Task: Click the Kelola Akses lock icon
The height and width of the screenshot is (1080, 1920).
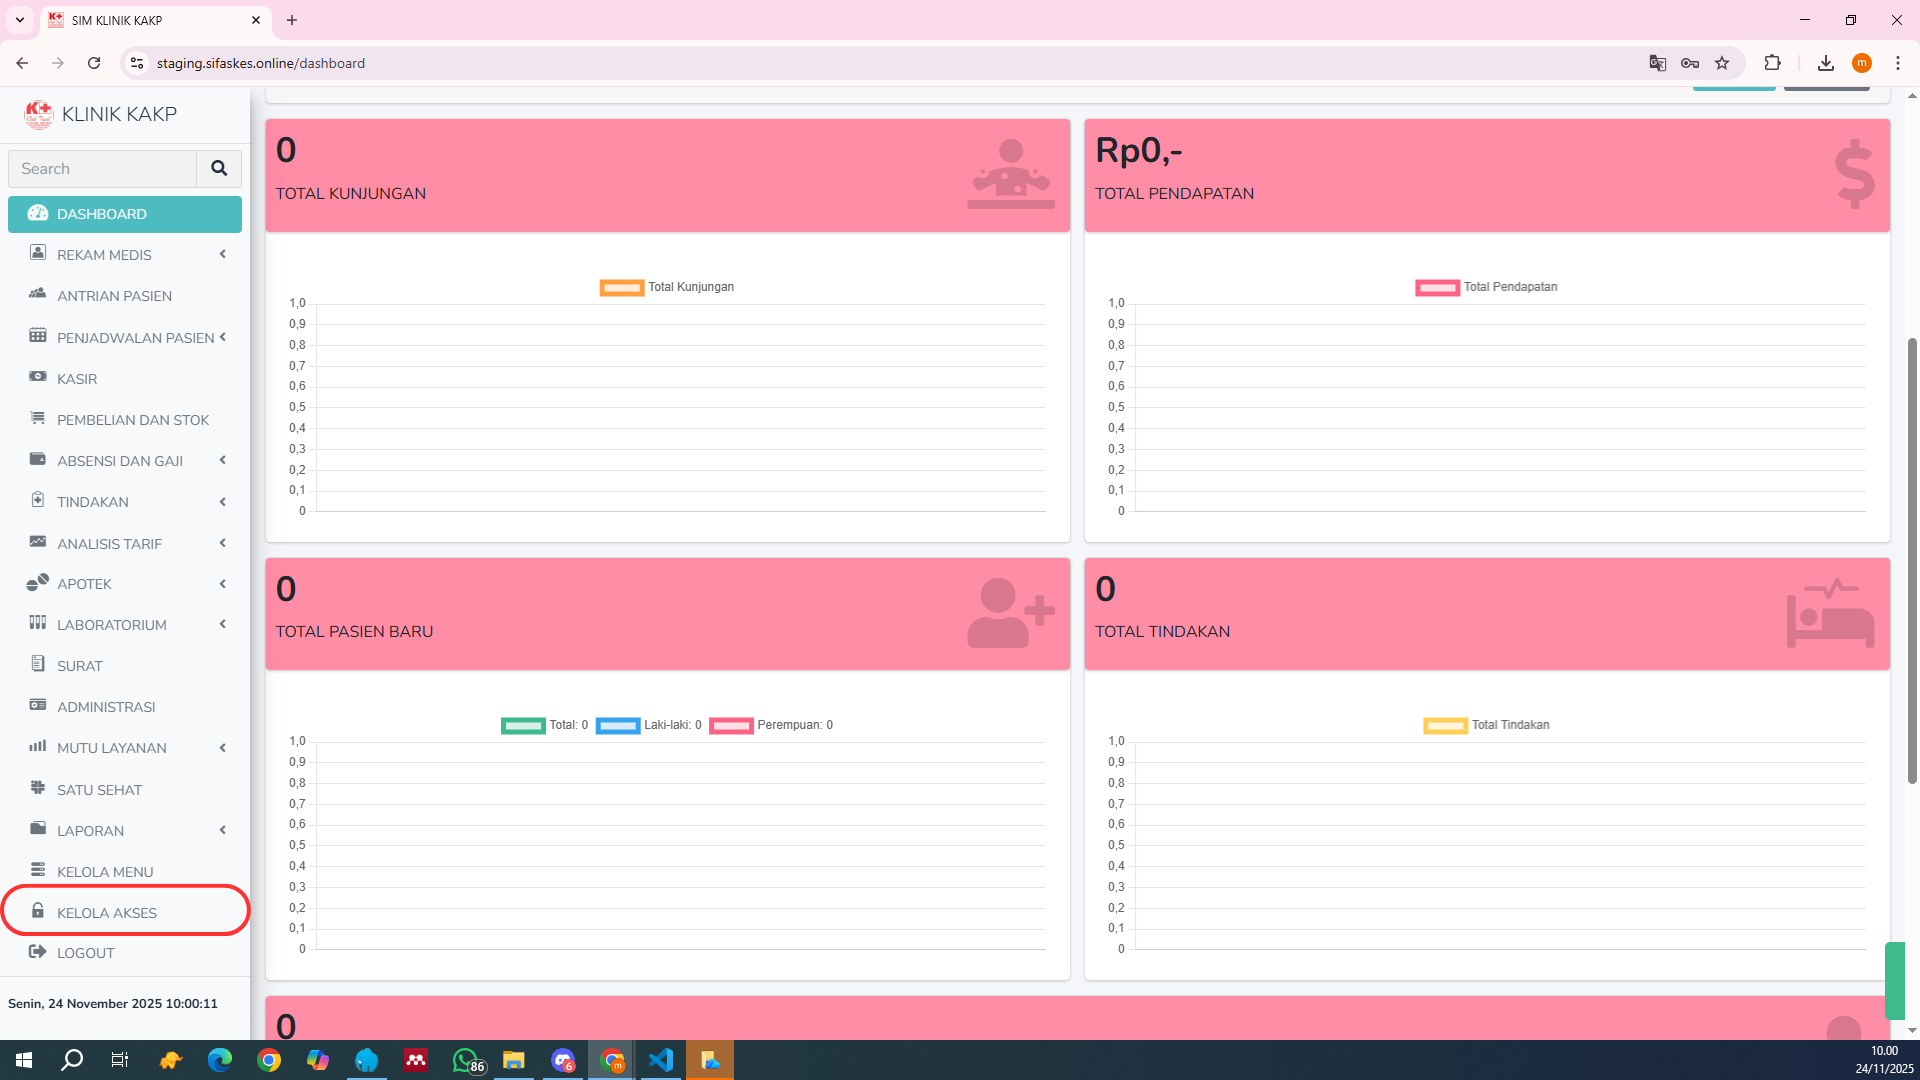Action: (38, 911)
